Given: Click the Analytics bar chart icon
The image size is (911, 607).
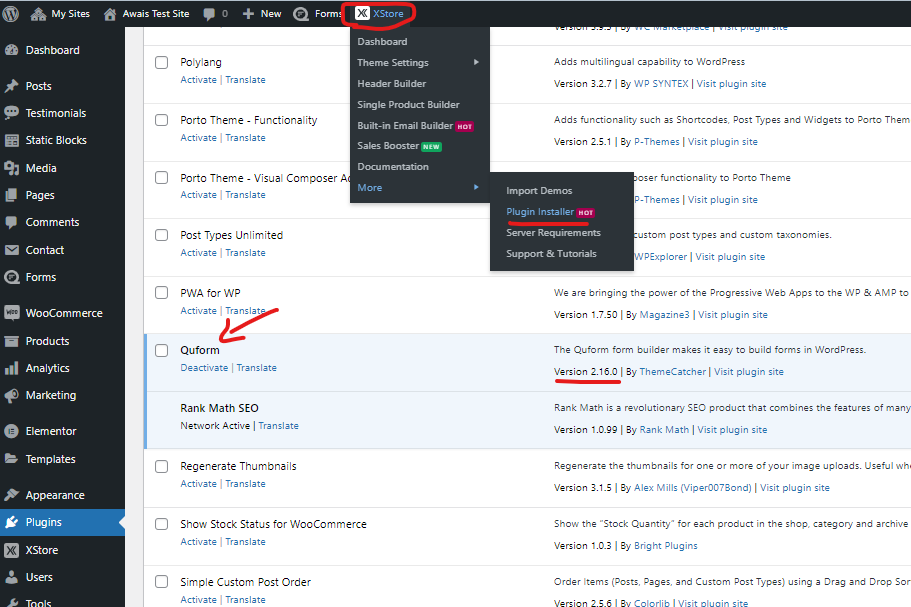Looking at the screenshot, I should click(12, 368).
